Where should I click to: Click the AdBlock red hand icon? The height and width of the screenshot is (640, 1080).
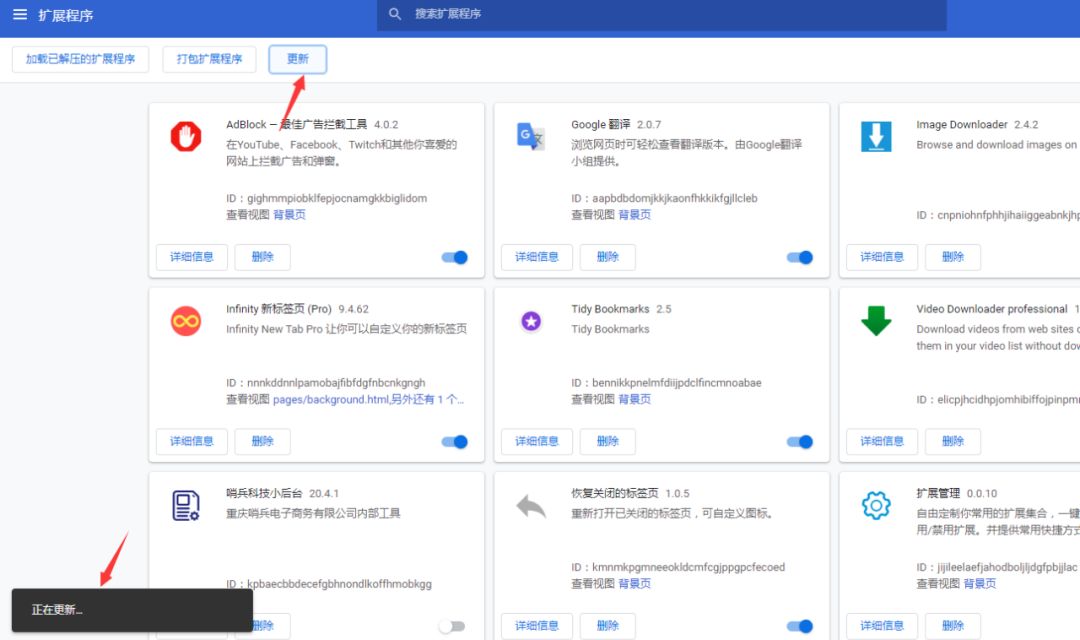[x=186, y=136]
